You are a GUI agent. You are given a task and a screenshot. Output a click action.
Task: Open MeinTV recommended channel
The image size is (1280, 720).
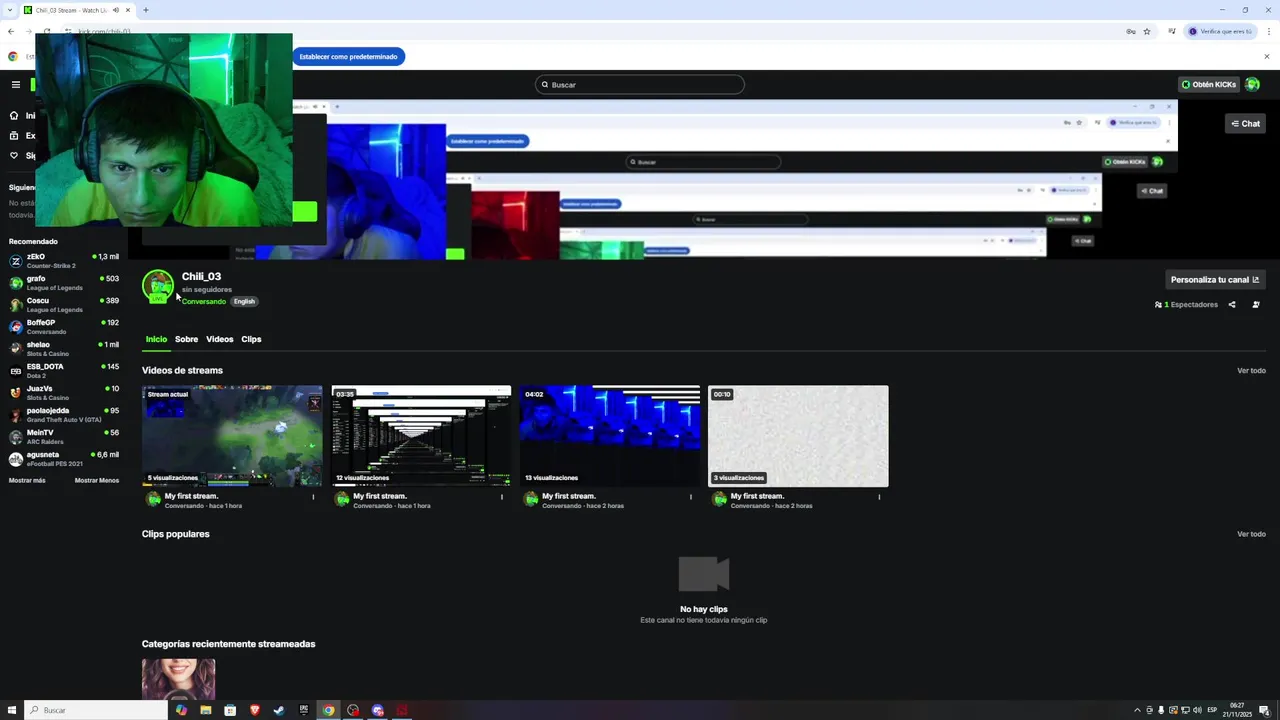pyautogui.click(x=64, y=437)
